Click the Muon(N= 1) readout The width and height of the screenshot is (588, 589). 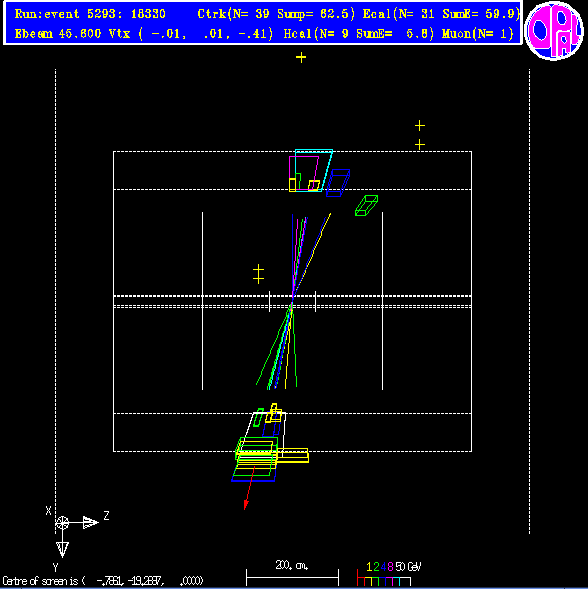478,34
